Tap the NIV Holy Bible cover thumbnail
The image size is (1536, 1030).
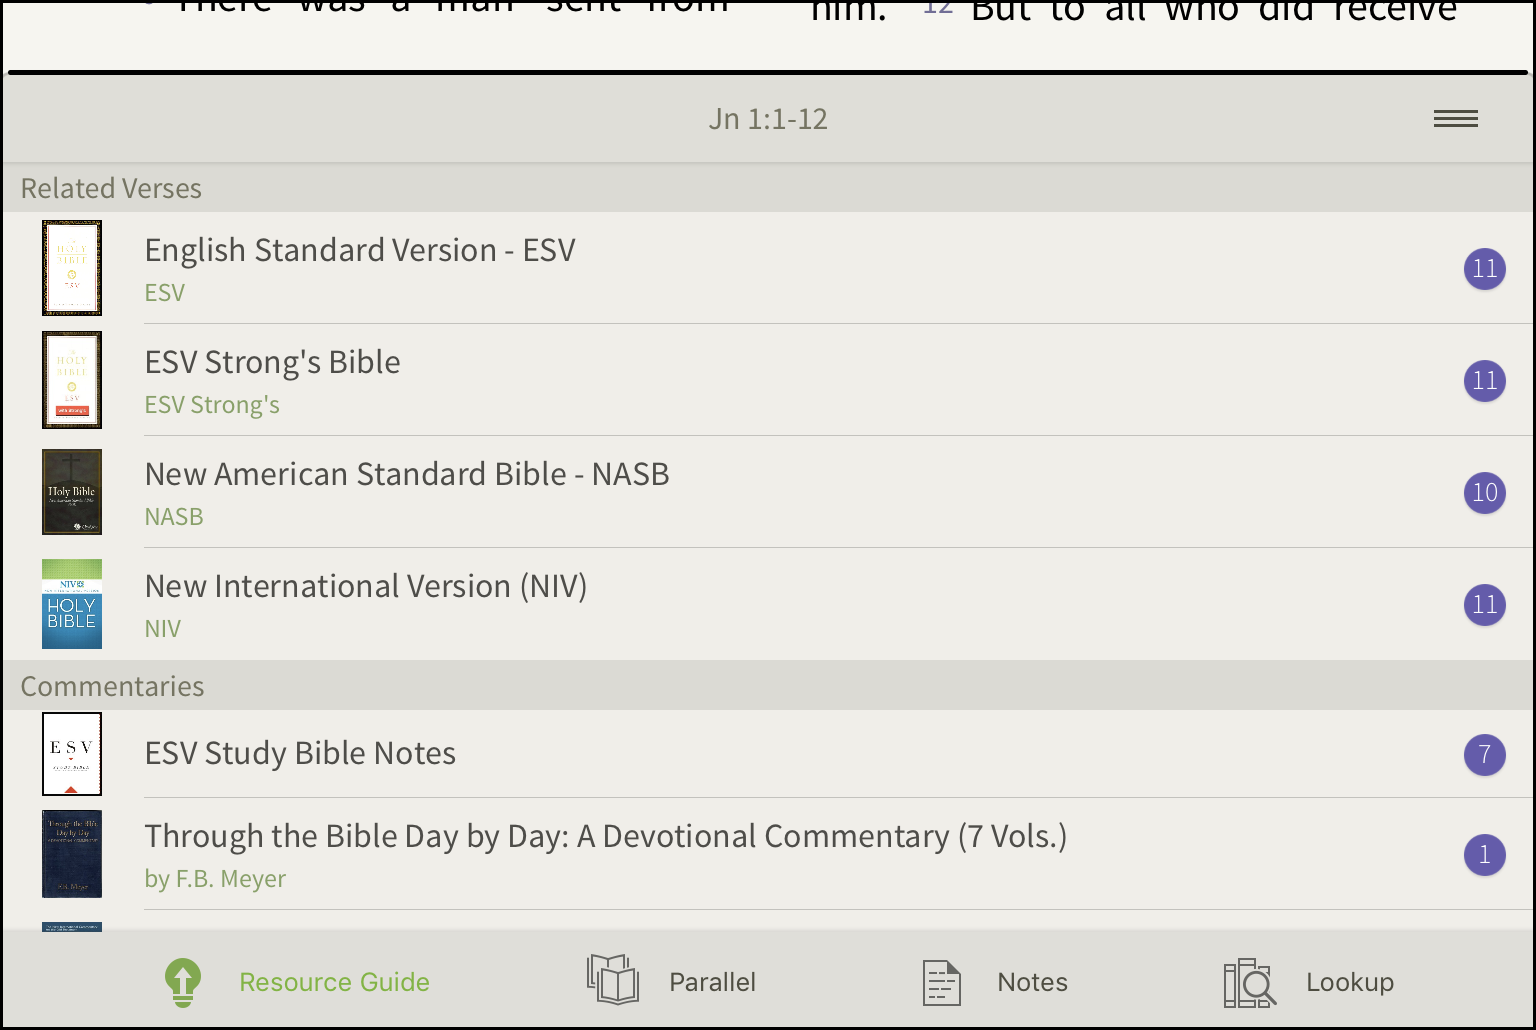tap(72, 604)
